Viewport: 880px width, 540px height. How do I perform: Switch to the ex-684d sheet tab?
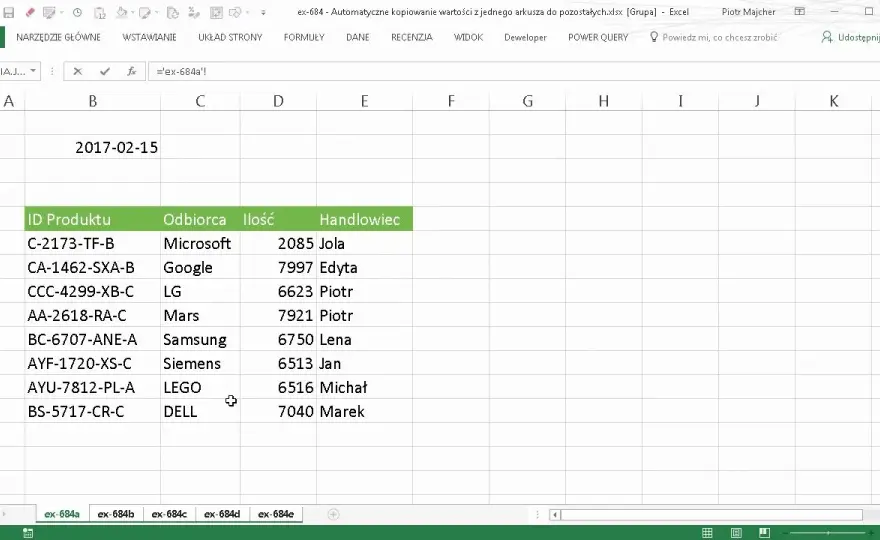click(x=222, y=514)
